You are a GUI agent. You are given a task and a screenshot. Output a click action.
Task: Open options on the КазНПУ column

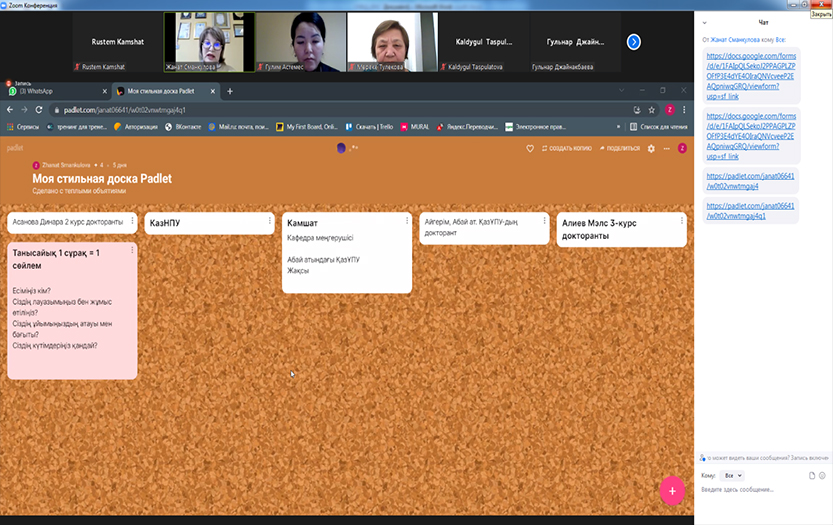(x=268, y=221)
